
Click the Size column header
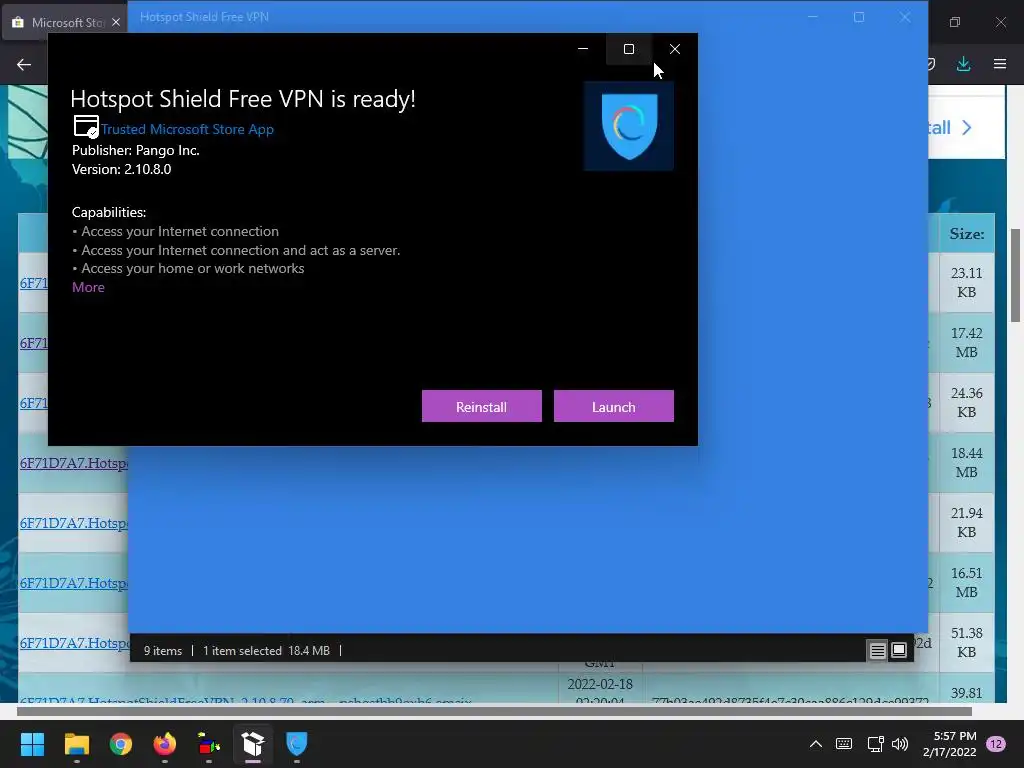pyautogui.click(x=967, y=234)
